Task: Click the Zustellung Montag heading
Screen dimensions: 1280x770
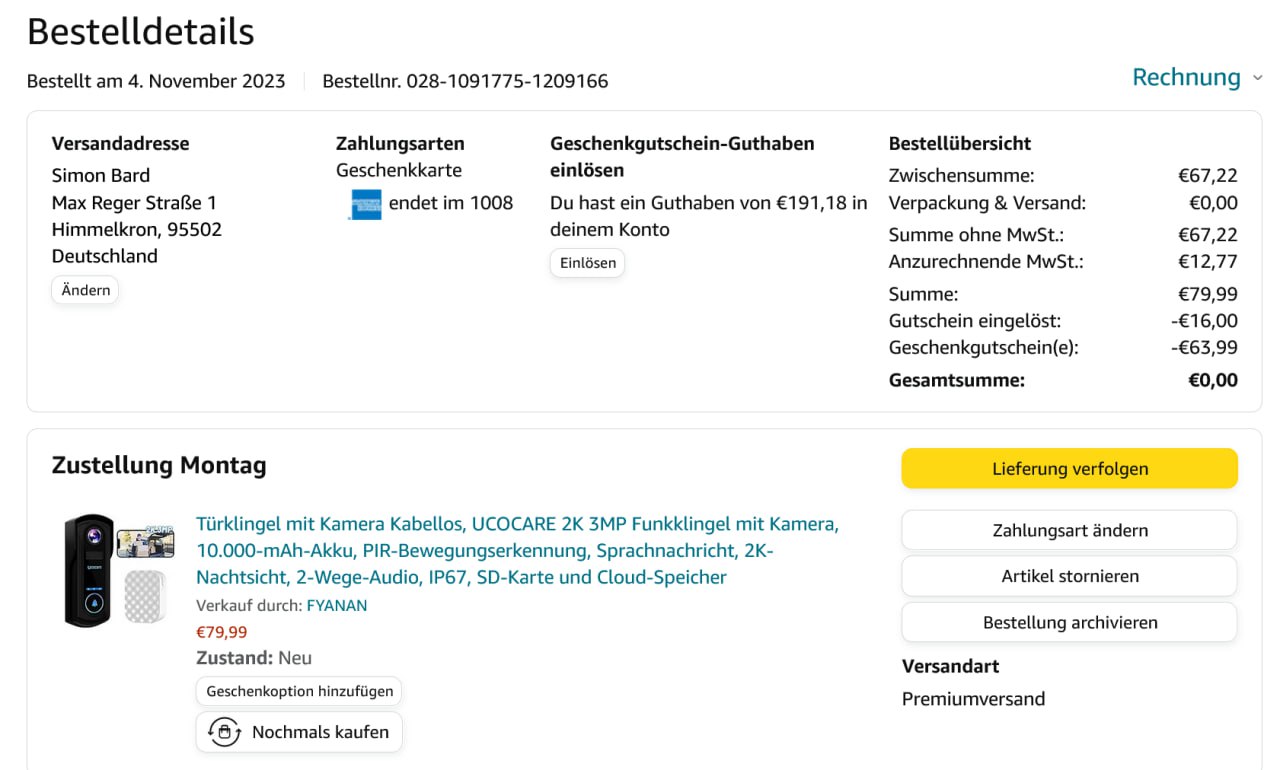Action: tap(159, 465)
